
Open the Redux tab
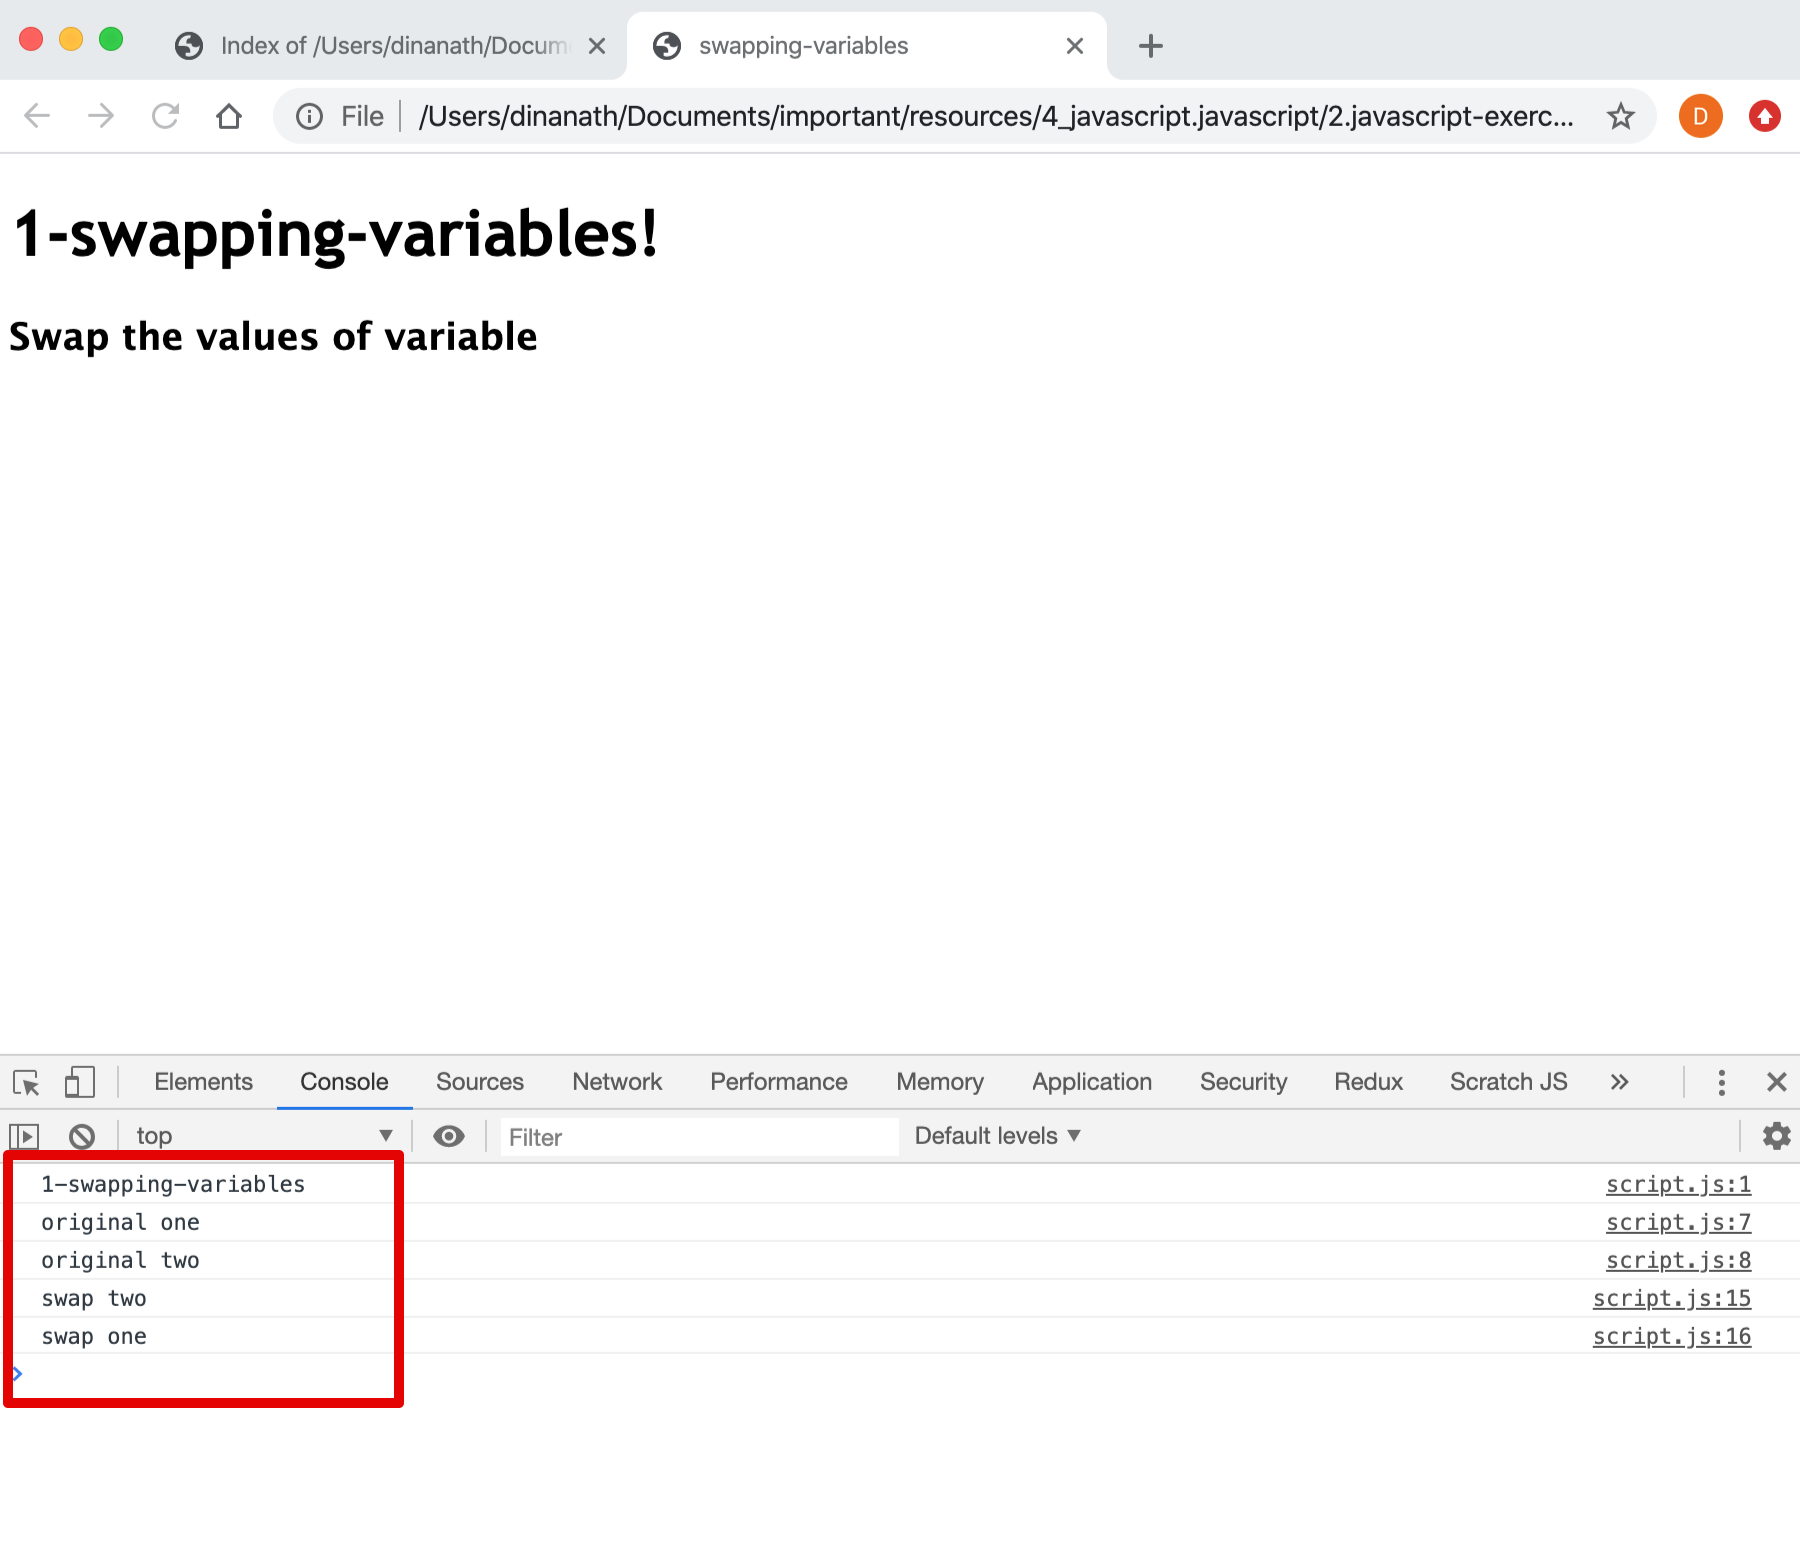pos(1368,1082)
